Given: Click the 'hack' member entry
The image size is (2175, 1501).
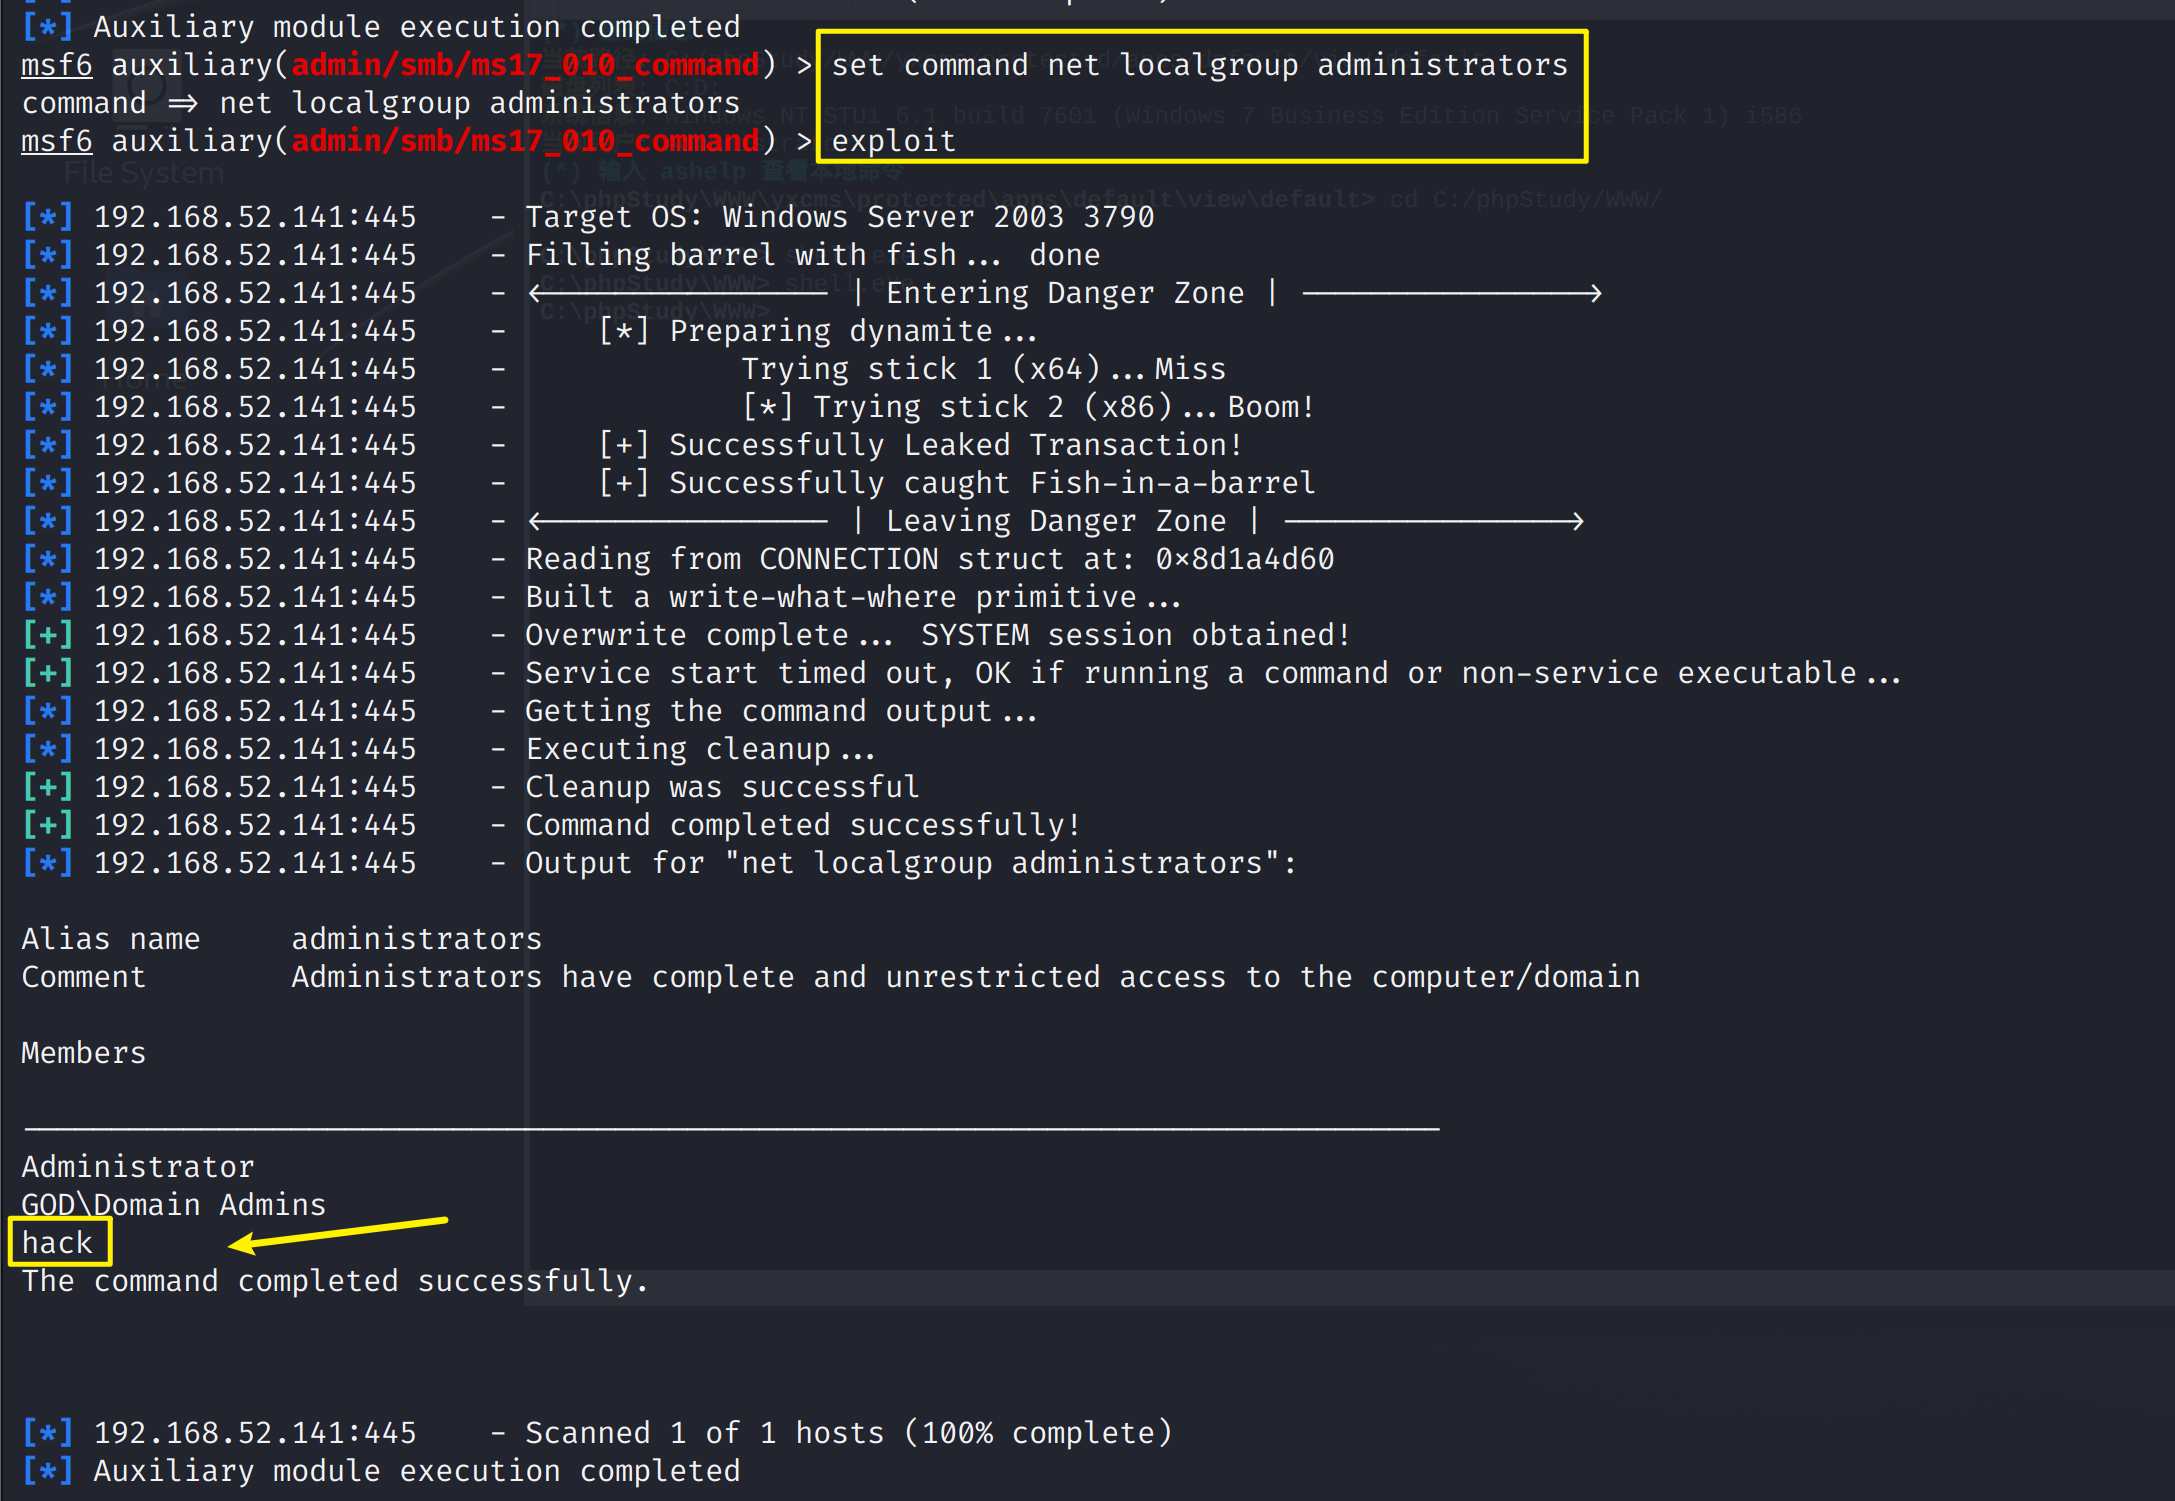Looking at the screenshot, I should pyautogui.click(x=57, y=1243).
